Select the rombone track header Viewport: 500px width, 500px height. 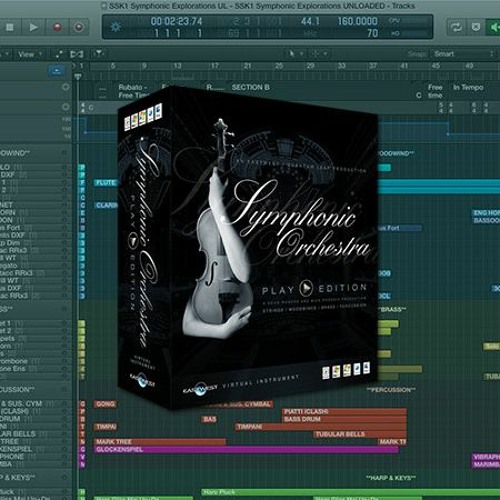(36, 361)
